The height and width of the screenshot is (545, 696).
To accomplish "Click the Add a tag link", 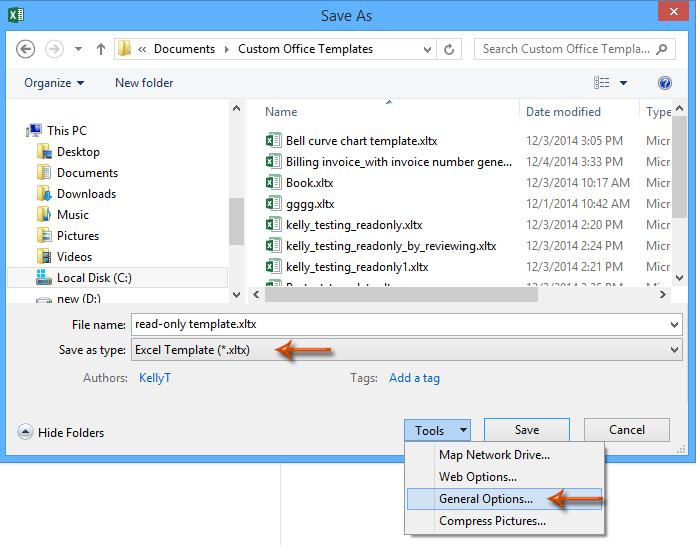I will [414, 378].
